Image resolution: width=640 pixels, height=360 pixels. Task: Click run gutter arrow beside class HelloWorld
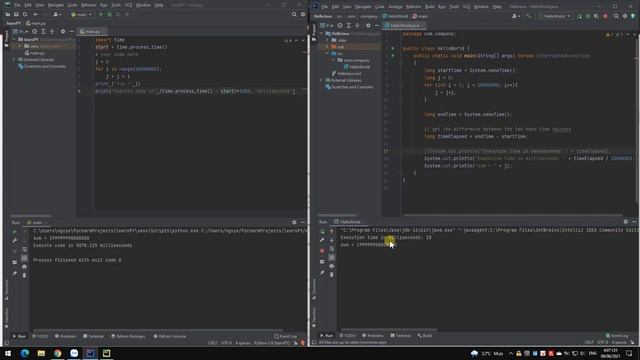(x=393, y=48)
